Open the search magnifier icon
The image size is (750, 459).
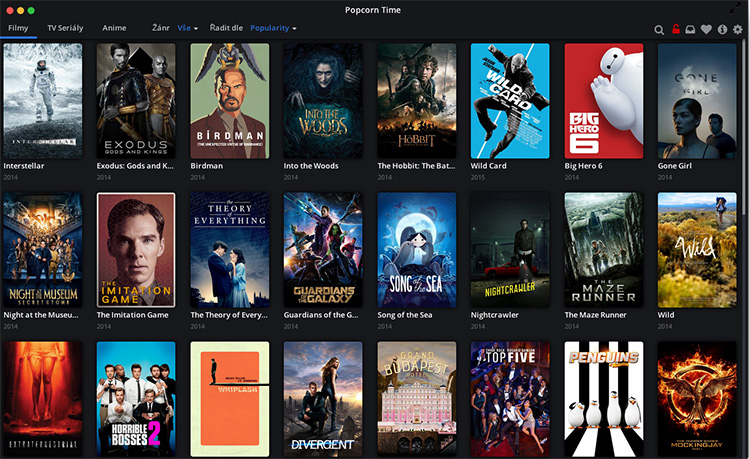tap(659, 30)
